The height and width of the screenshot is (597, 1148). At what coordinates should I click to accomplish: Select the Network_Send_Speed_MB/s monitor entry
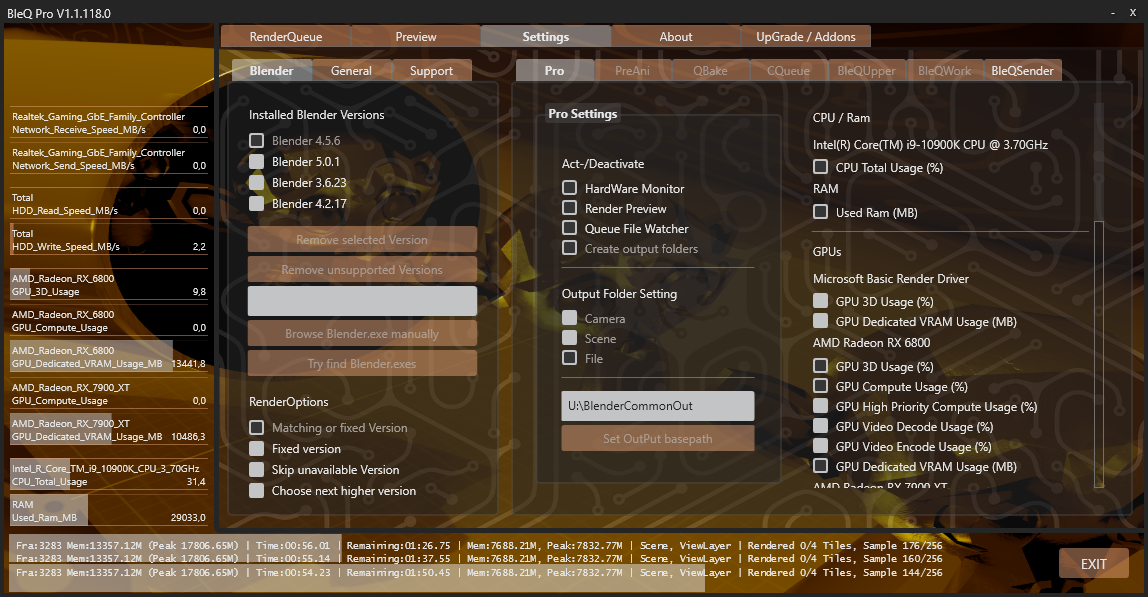coord(109,159)
